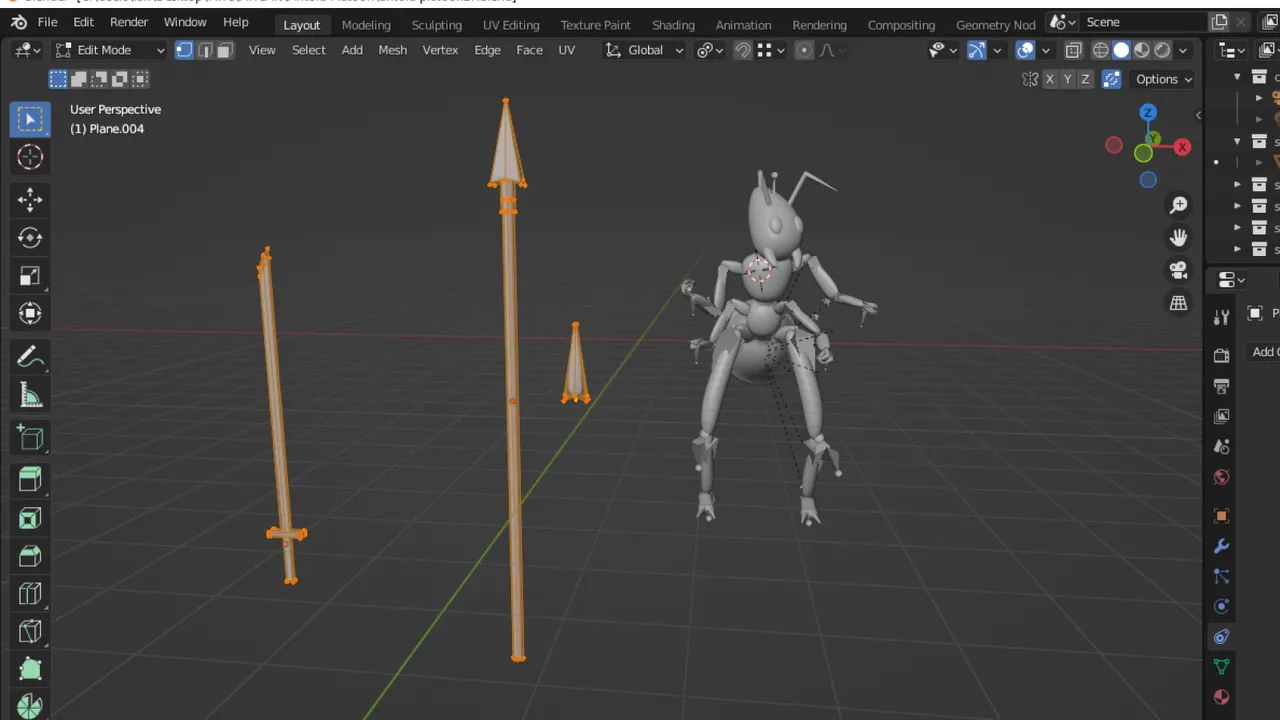This screenshot has width=1280, height=720.
Task: Open the Options dropdown
Action: click(1164, 79)
